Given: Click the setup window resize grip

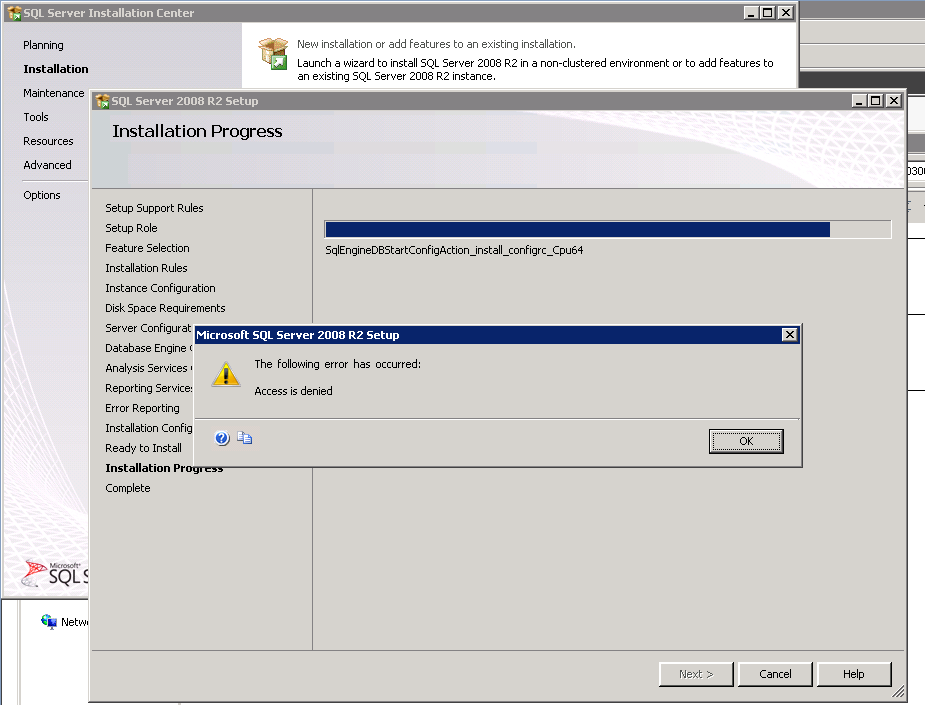Looking at the screenshot, I should click(898, 692).
